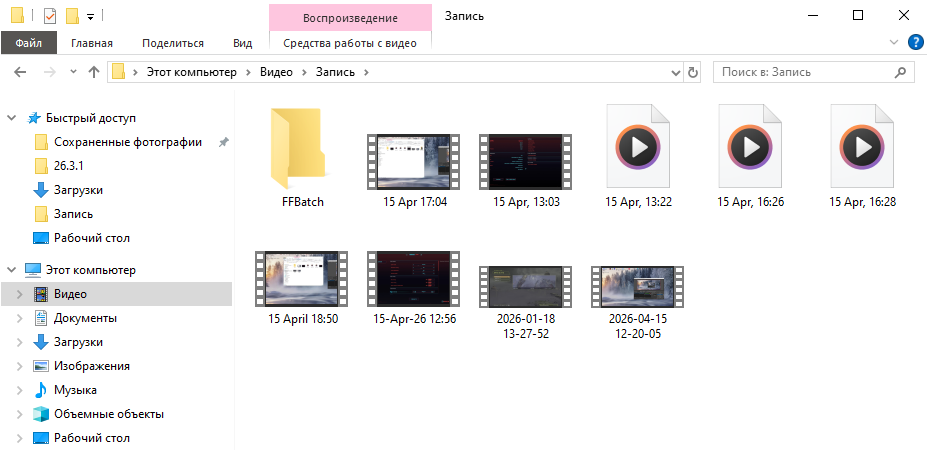Open Рабочий стол under Этот компьютер
The width and height of the screenshot is (928, 450).
click(92, 438)
